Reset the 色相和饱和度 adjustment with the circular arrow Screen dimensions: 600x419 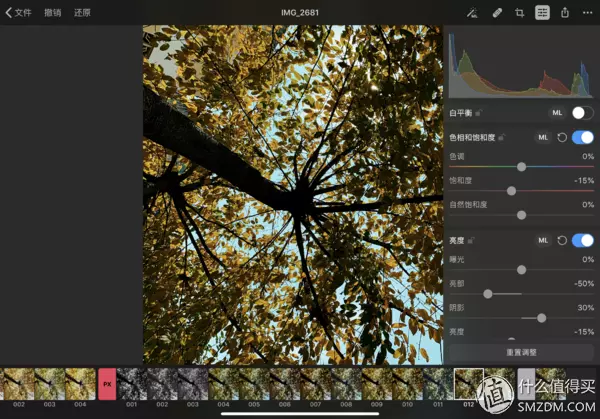tap(562, 137)
